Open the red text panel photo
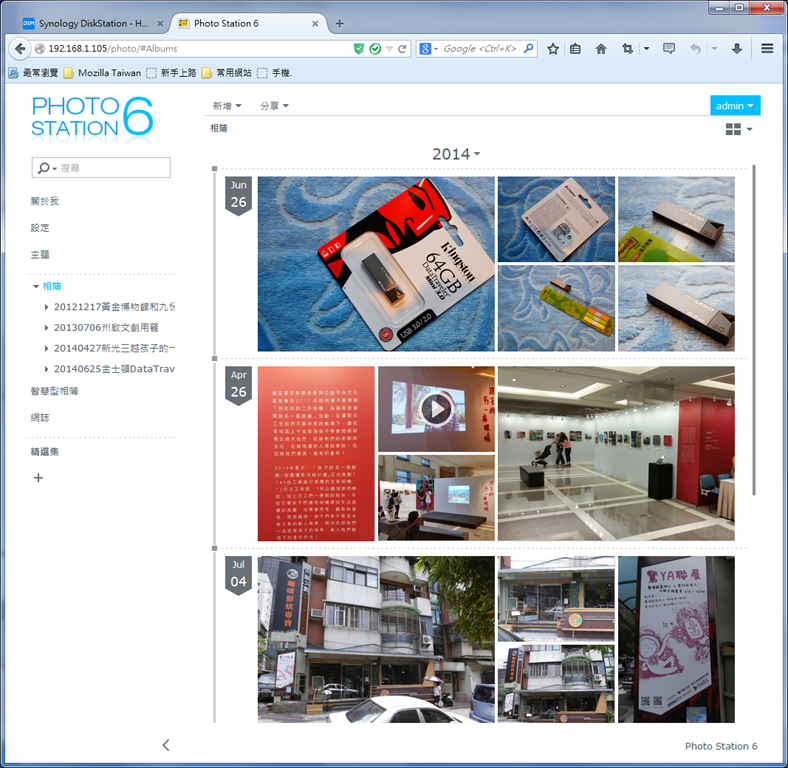Viewport: 788px width, 768px height. (x=316, y=453)
